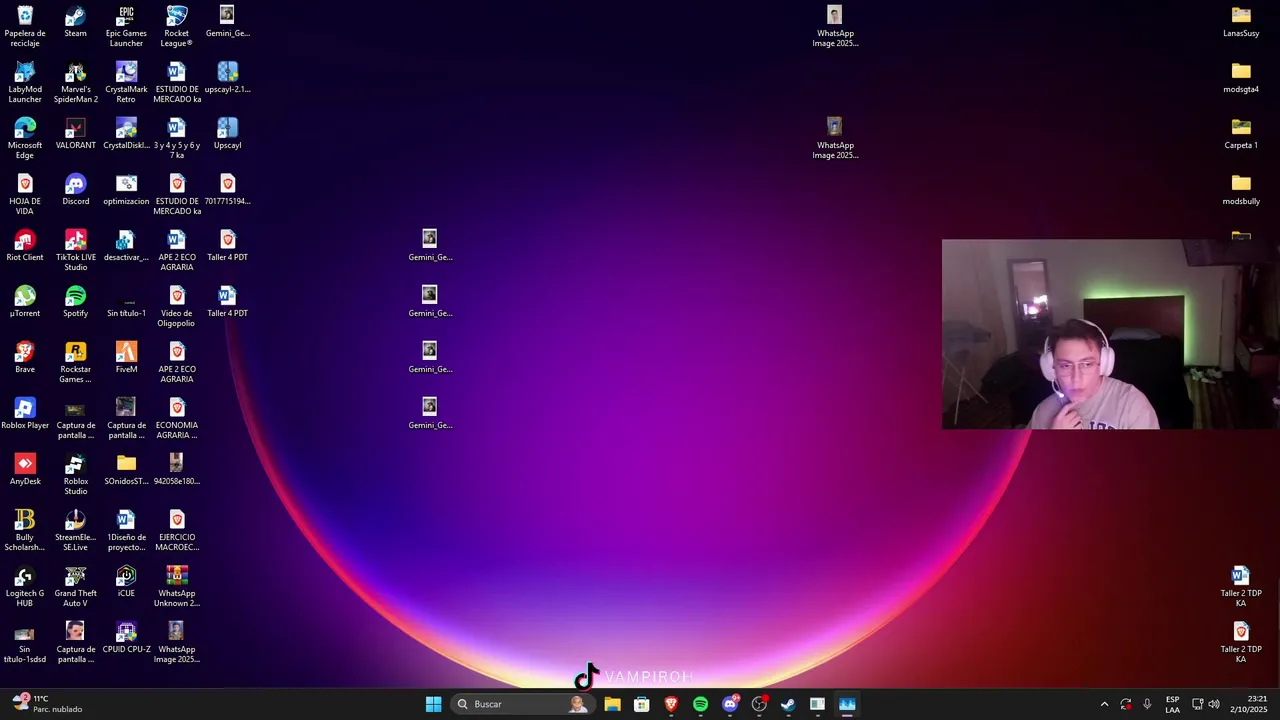Select the Riot Client shortcut

point(25,246)
